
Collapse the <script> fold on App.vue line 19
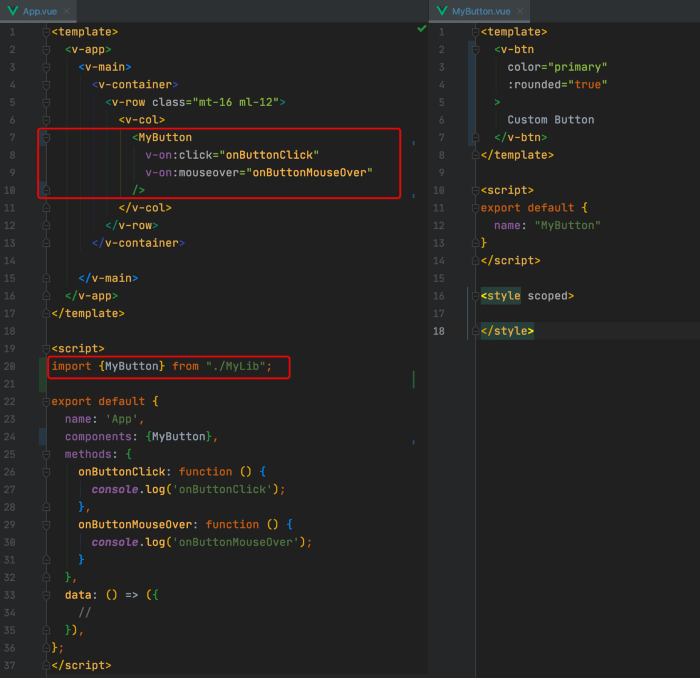pyautogui.click(x=46, y=349)
